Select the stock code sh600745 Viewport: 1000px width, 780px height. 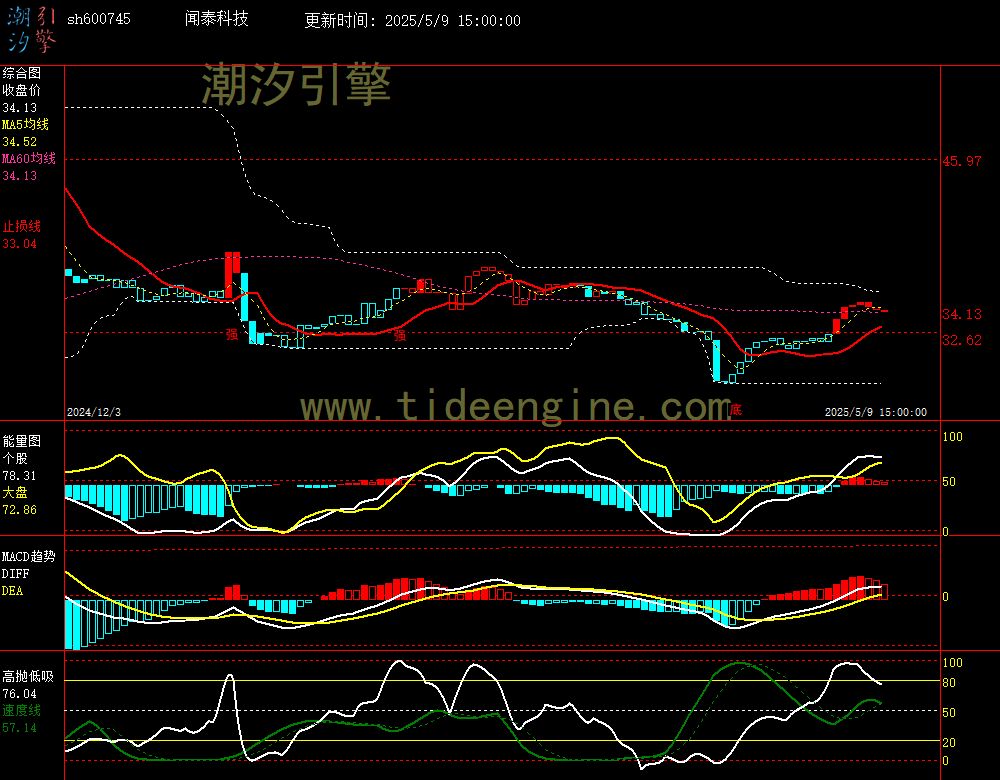pos(99,19)
